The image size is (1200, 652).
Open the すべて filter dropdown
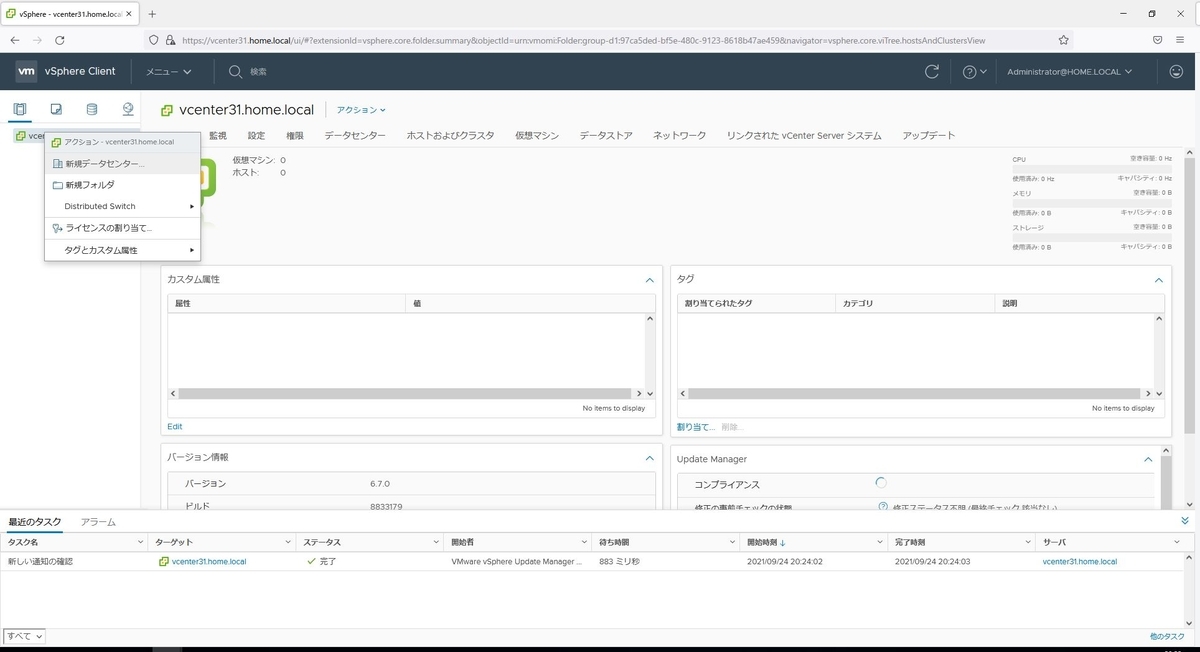click(25, 636)
